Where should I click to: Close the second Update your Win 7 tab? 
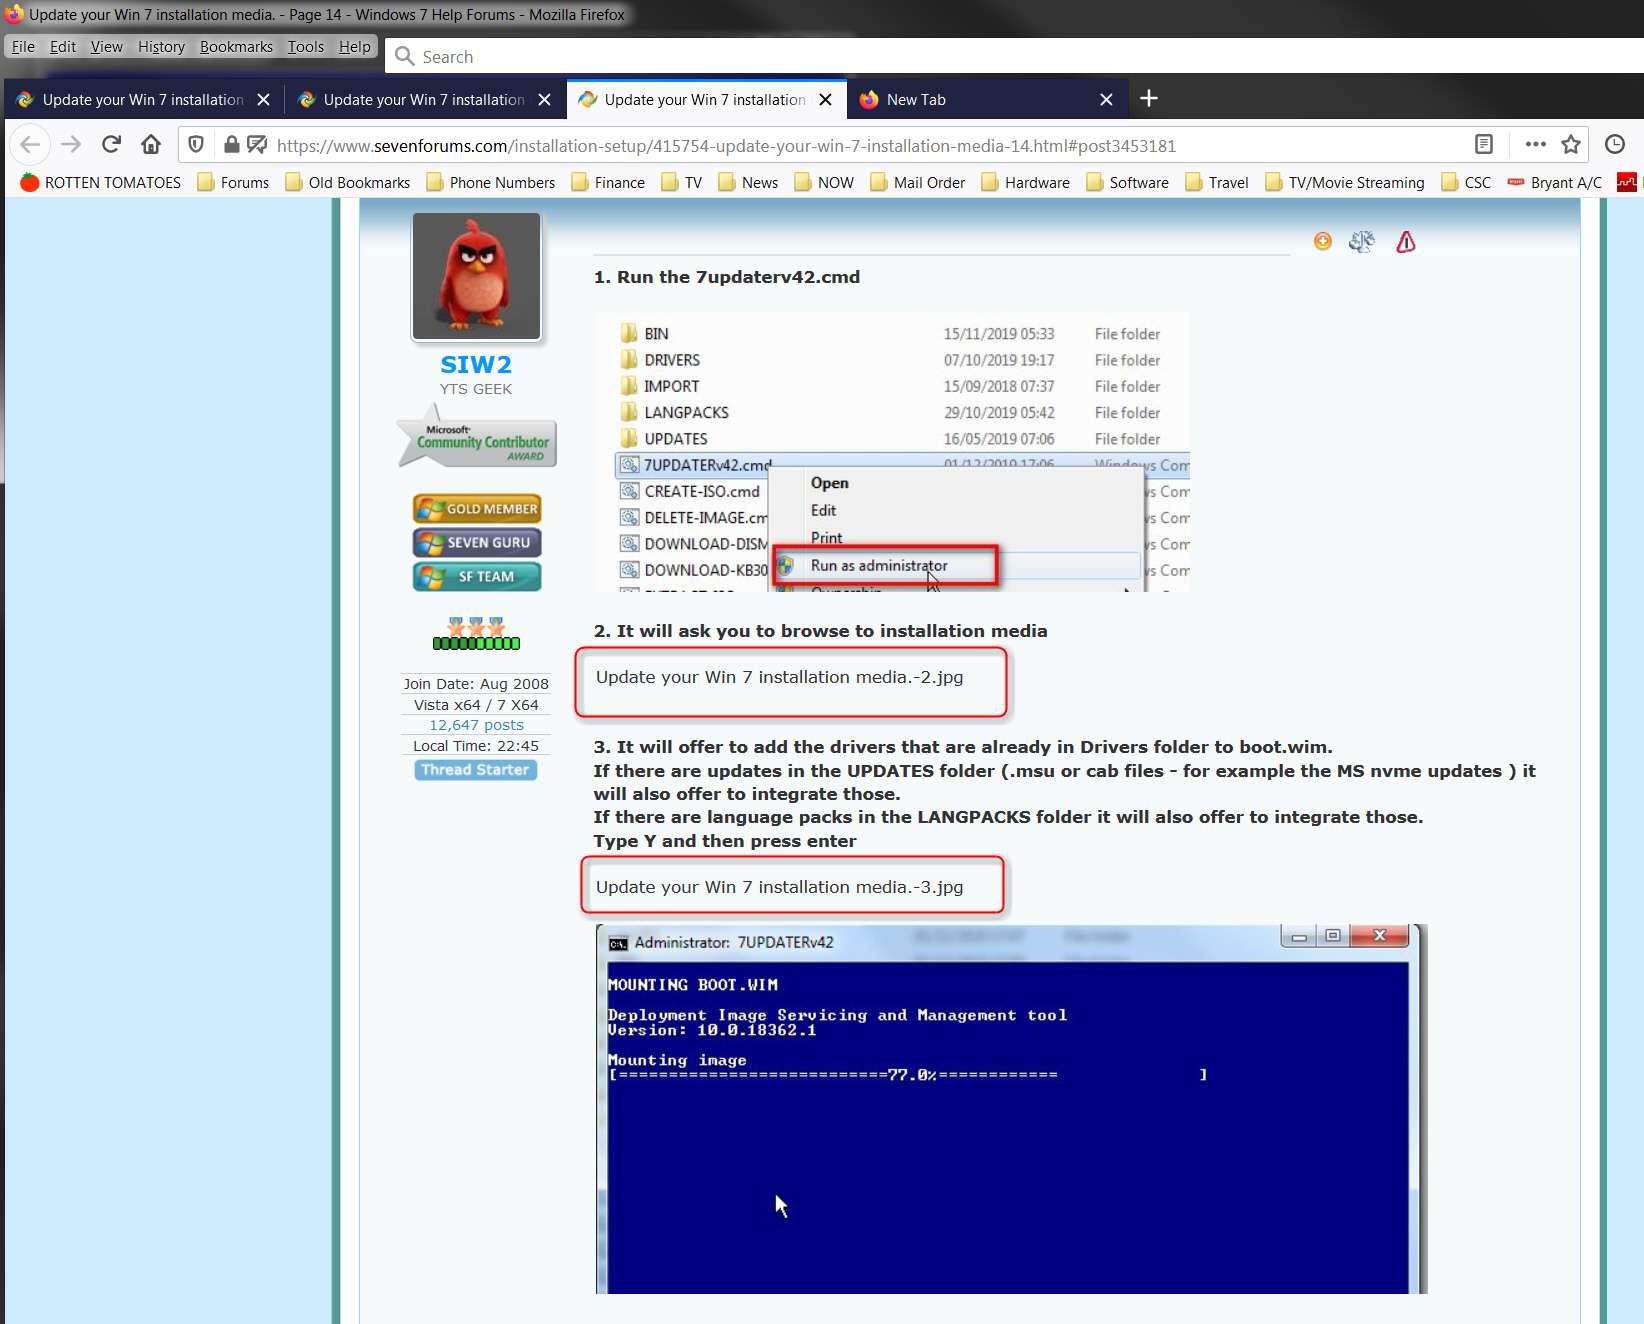[x=544, y=100]
